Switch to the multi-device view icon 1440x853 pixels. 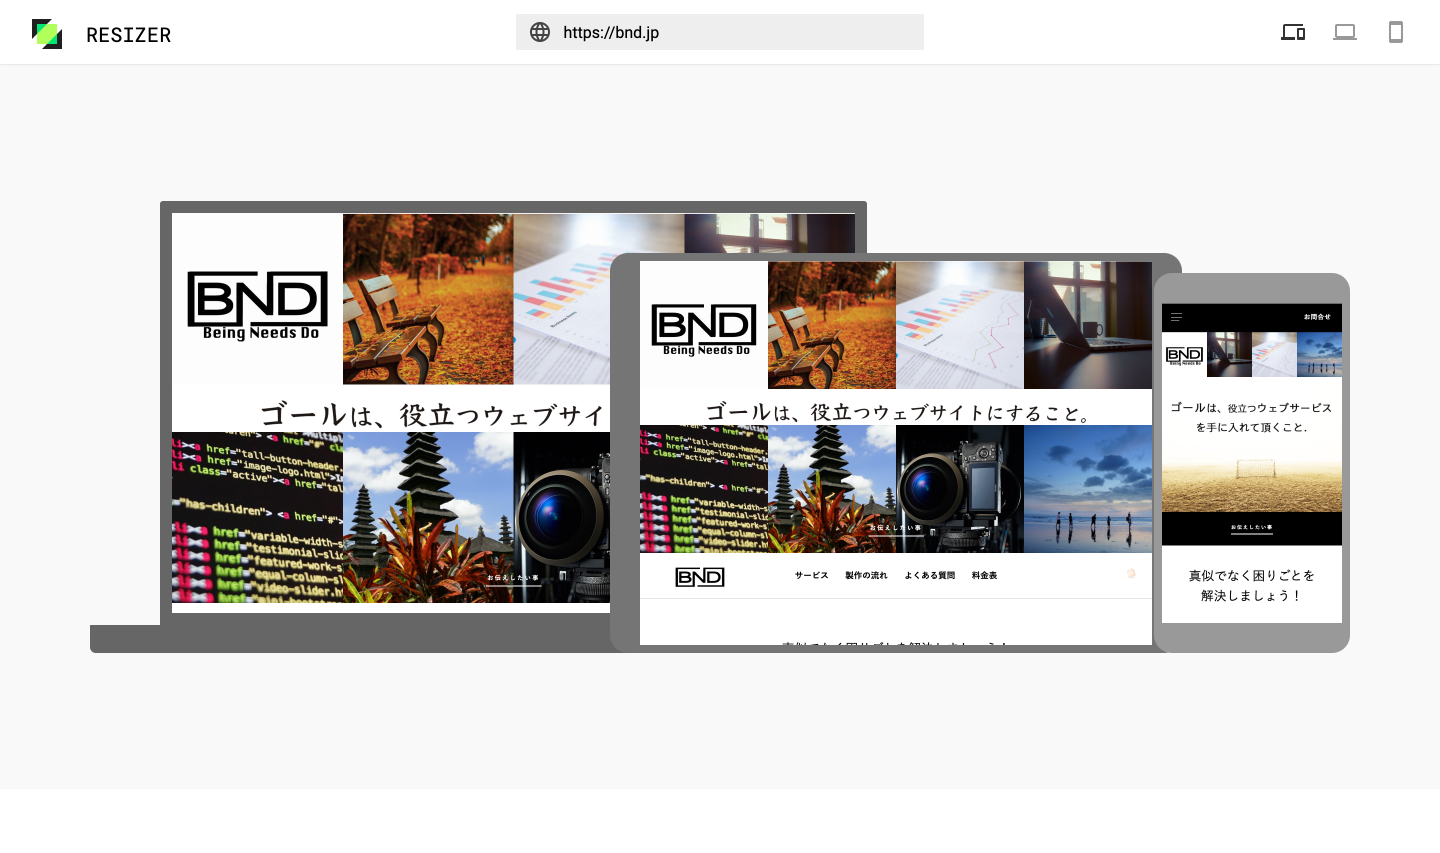(1293, 32)
